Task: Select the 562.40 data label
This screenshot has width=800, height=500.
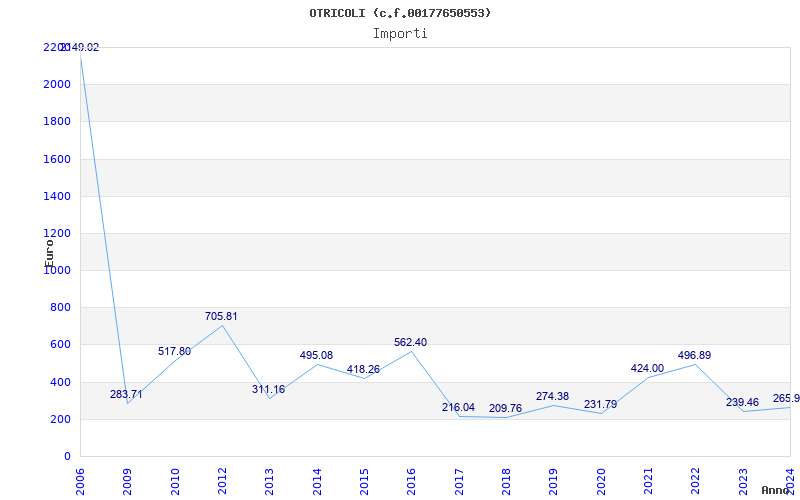Action: click(411, 342)
